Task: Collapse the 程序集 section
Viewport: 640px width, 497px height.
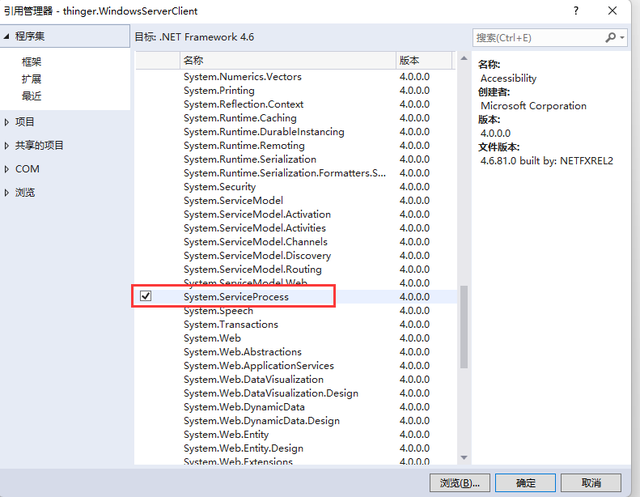Action: click(x=6, y=36)
